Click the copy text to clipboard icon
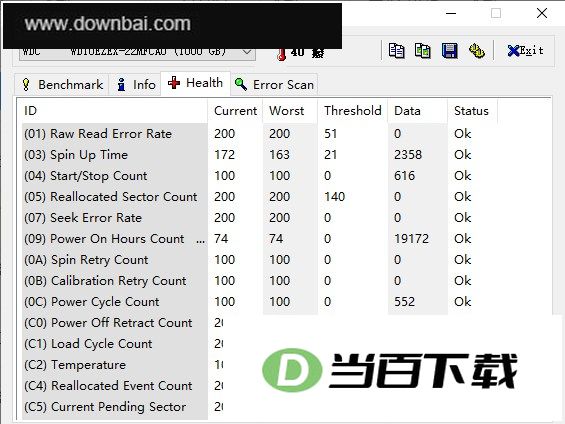The width and height of the screenshot is (565, 424). tap(396, 51)
